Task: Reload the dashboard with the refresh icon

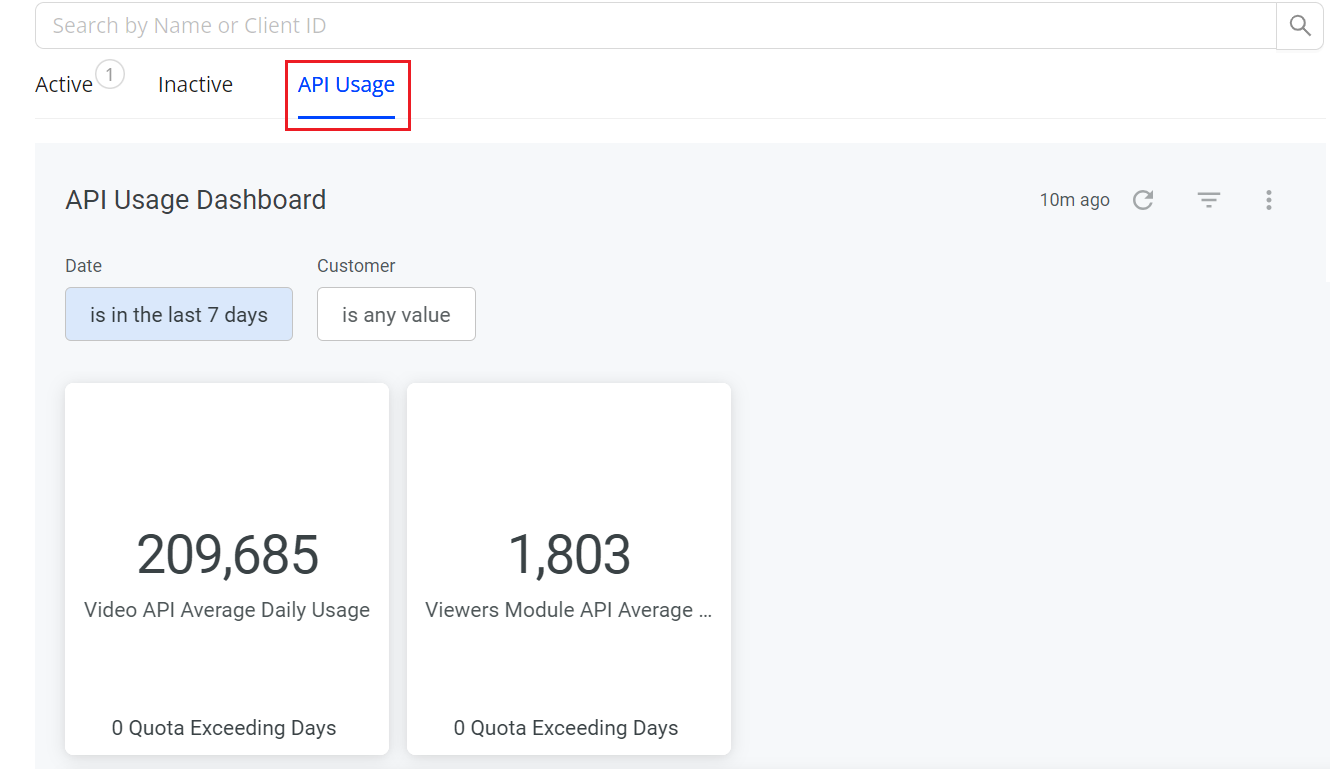Action: pyautogui.click(x=1143, y=200)
